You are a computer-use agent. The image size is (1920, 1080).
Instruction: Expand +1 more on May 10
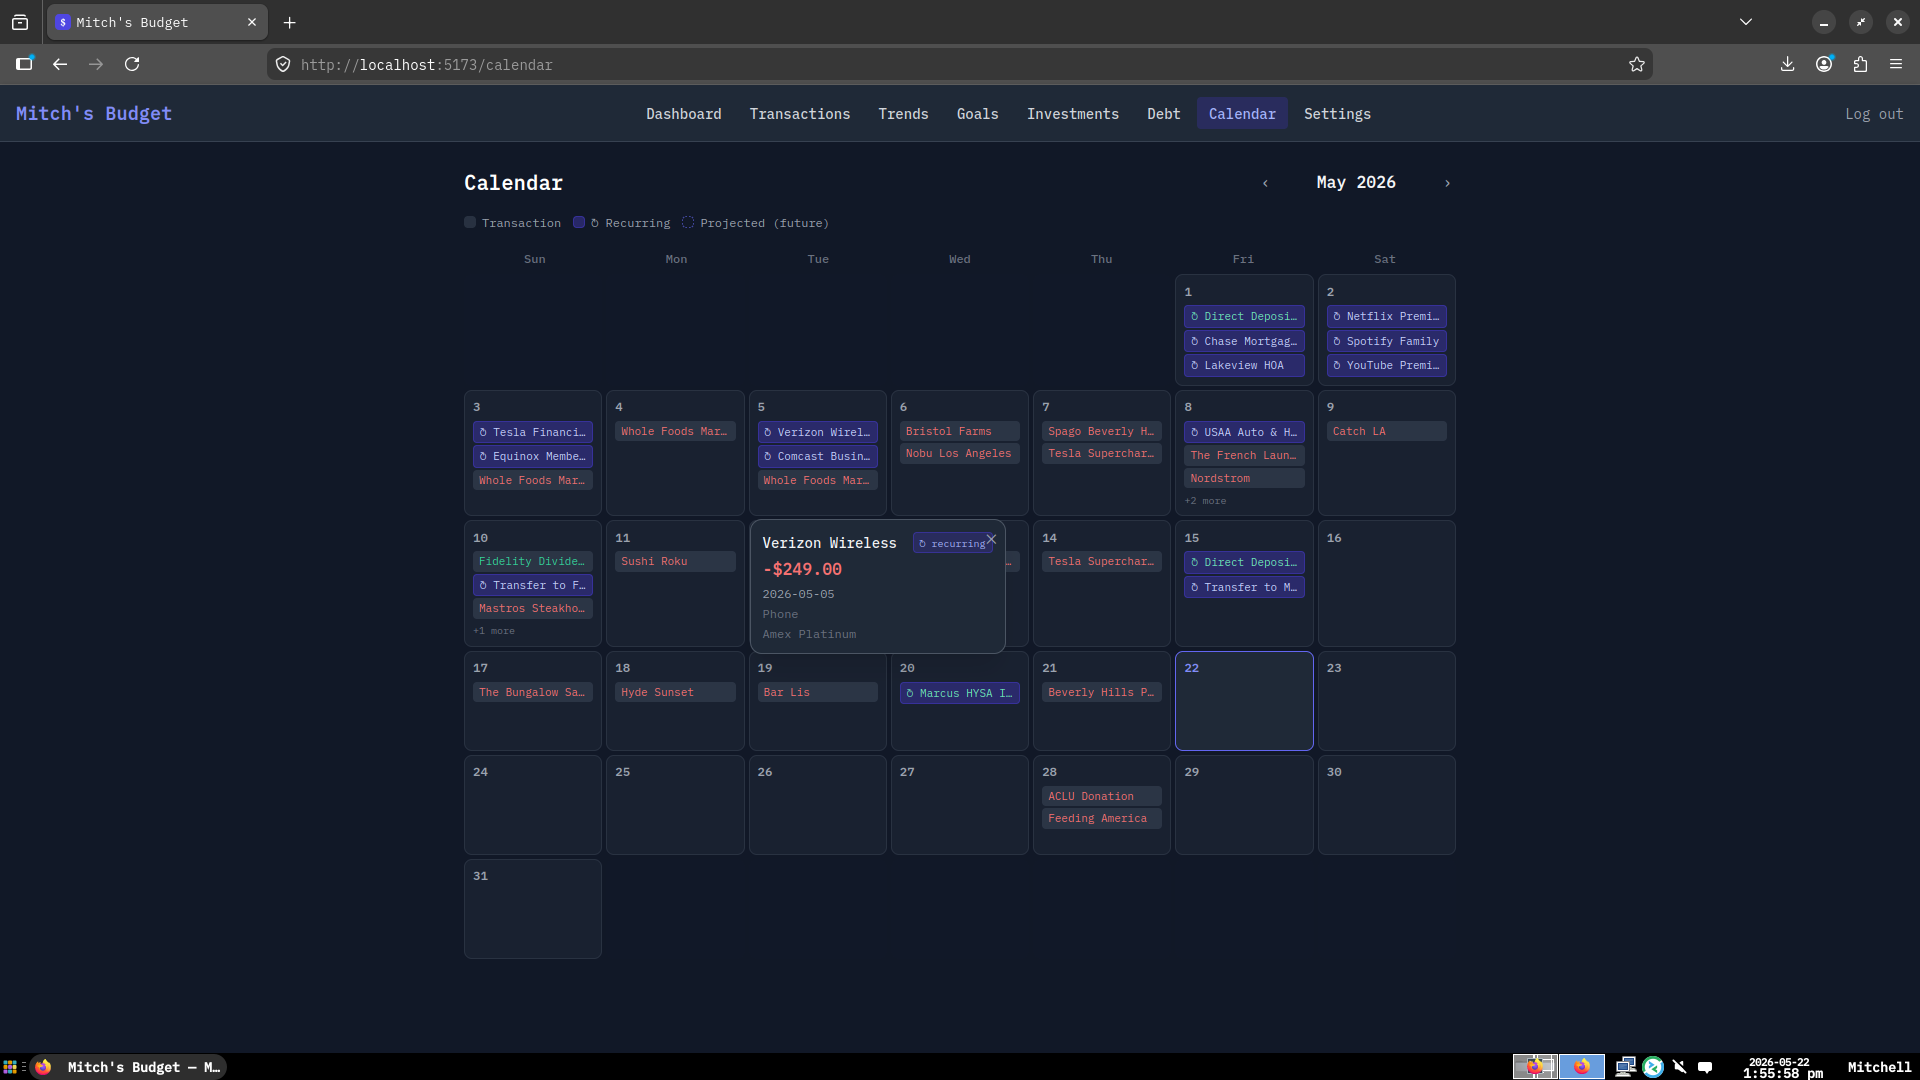pos(494,631)
